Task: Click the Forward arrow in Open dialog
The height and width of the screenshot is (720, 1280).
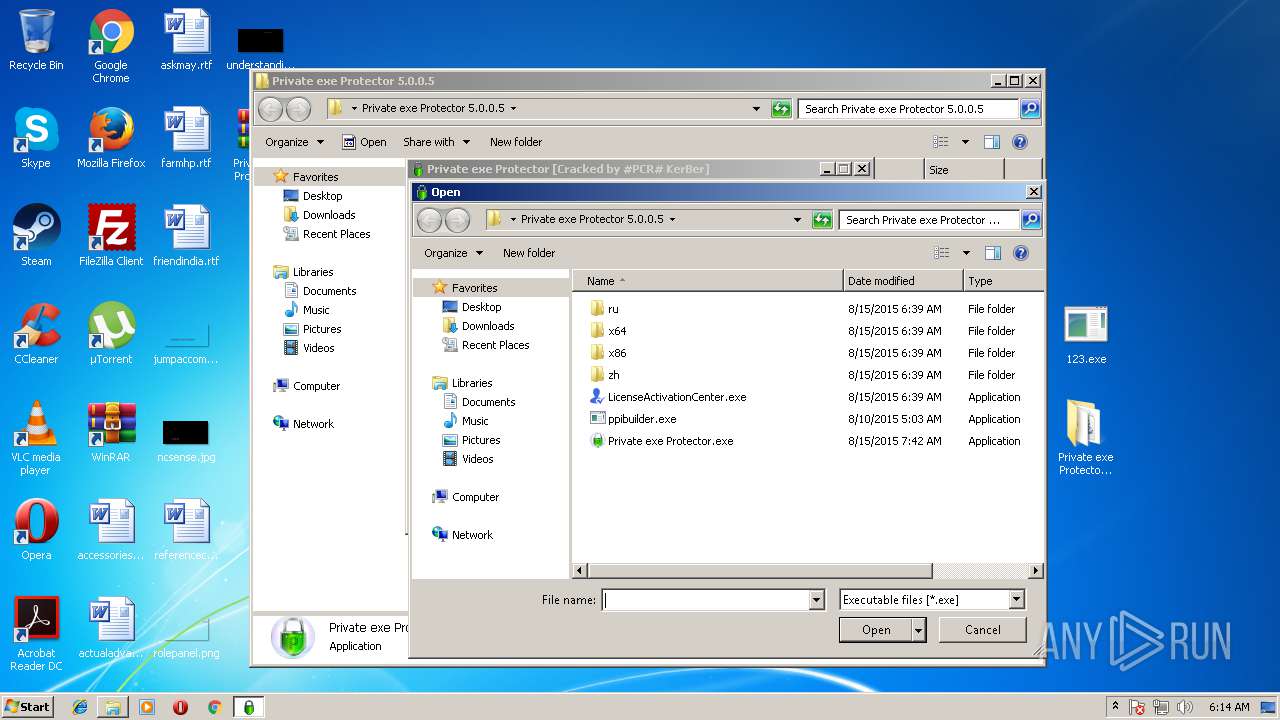Action: 457,219
